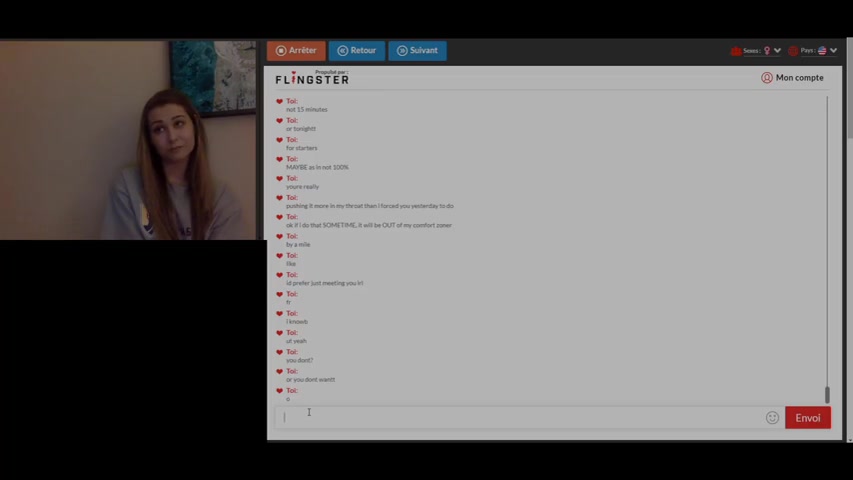
Task: Click the group icon beside Sexes
Action: (736, 51)
